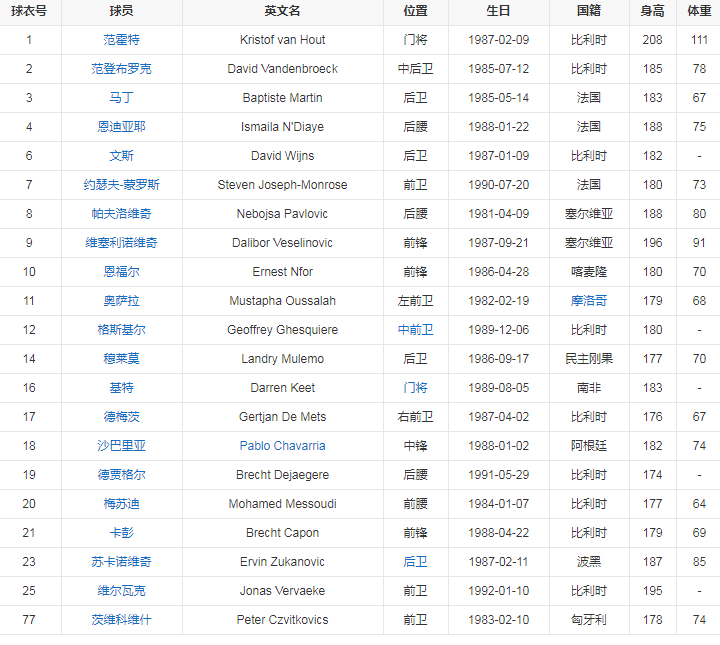Viewport: 720px width, 645px height.
Task: Click the English name Ernest Nfor cell
Action: (x=282, y=272)
